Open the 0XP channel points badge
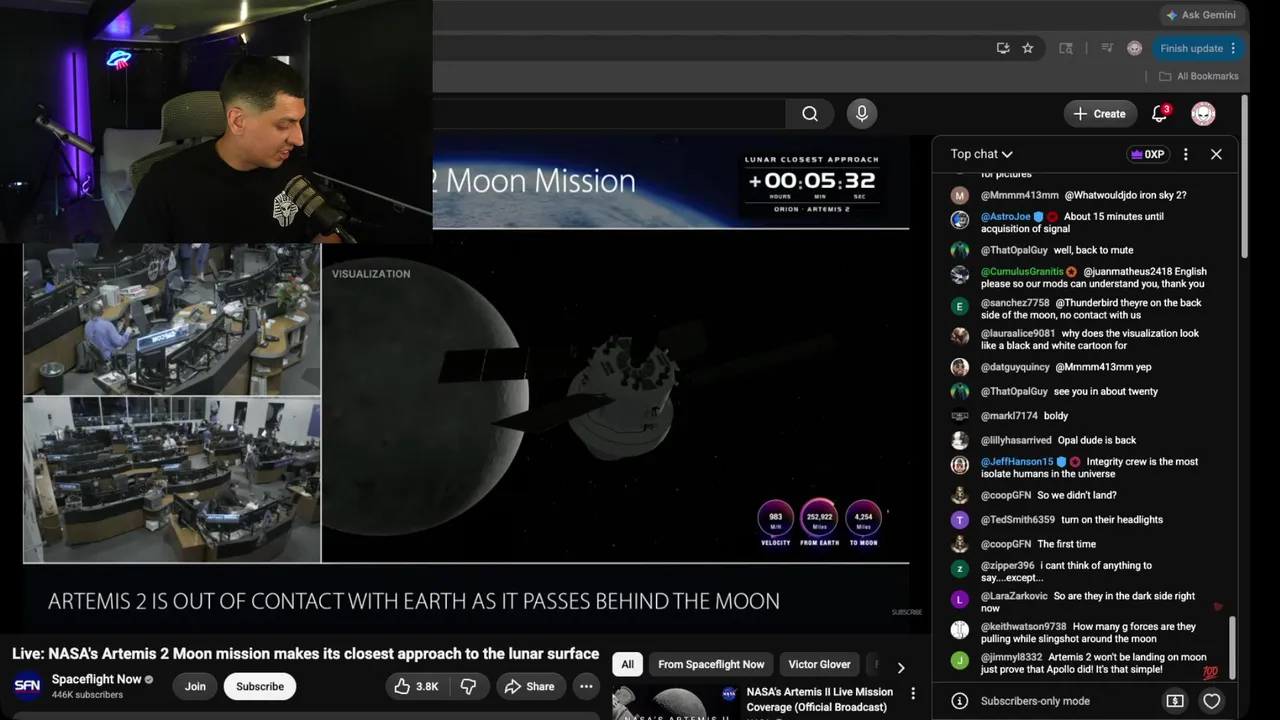The width and height of the screenshot is (1280, 720). (x=1147, y=154)
